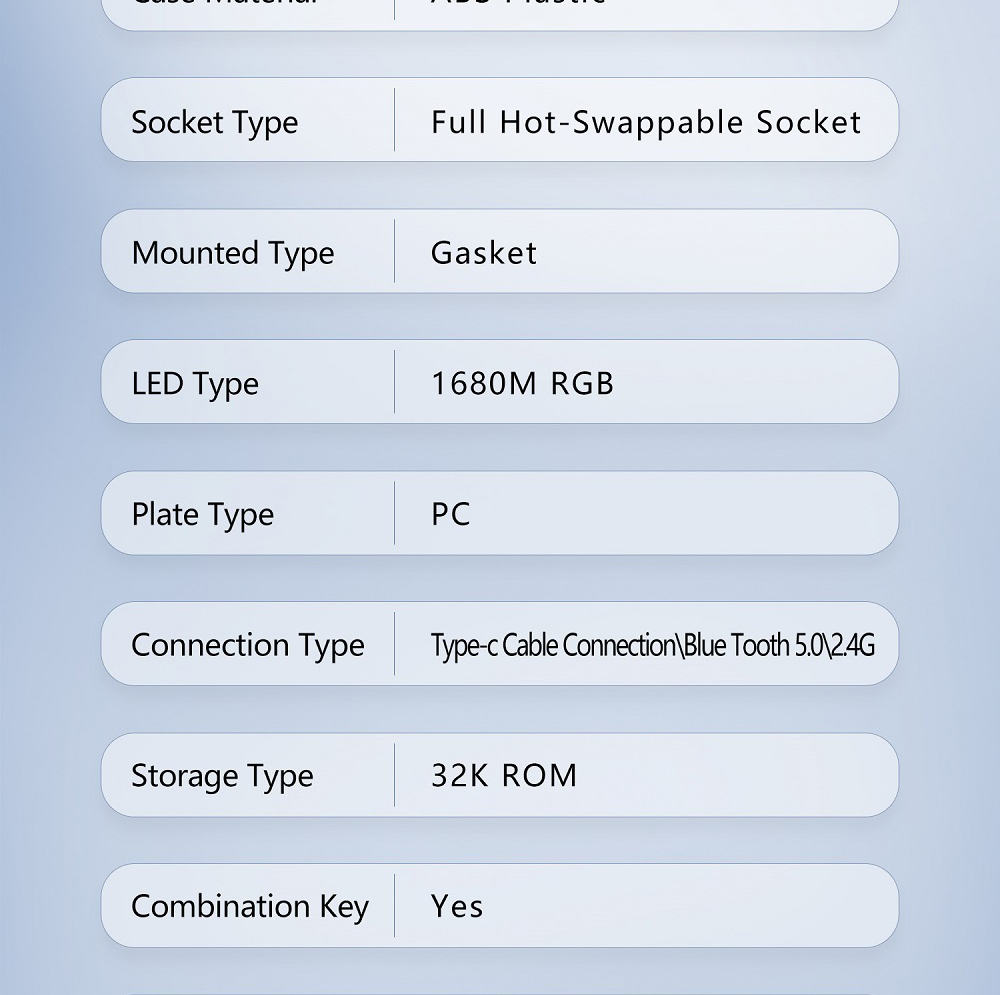Select the Gasket value text
Screen dimensions: 1000x995
click(x=484, y=253)
